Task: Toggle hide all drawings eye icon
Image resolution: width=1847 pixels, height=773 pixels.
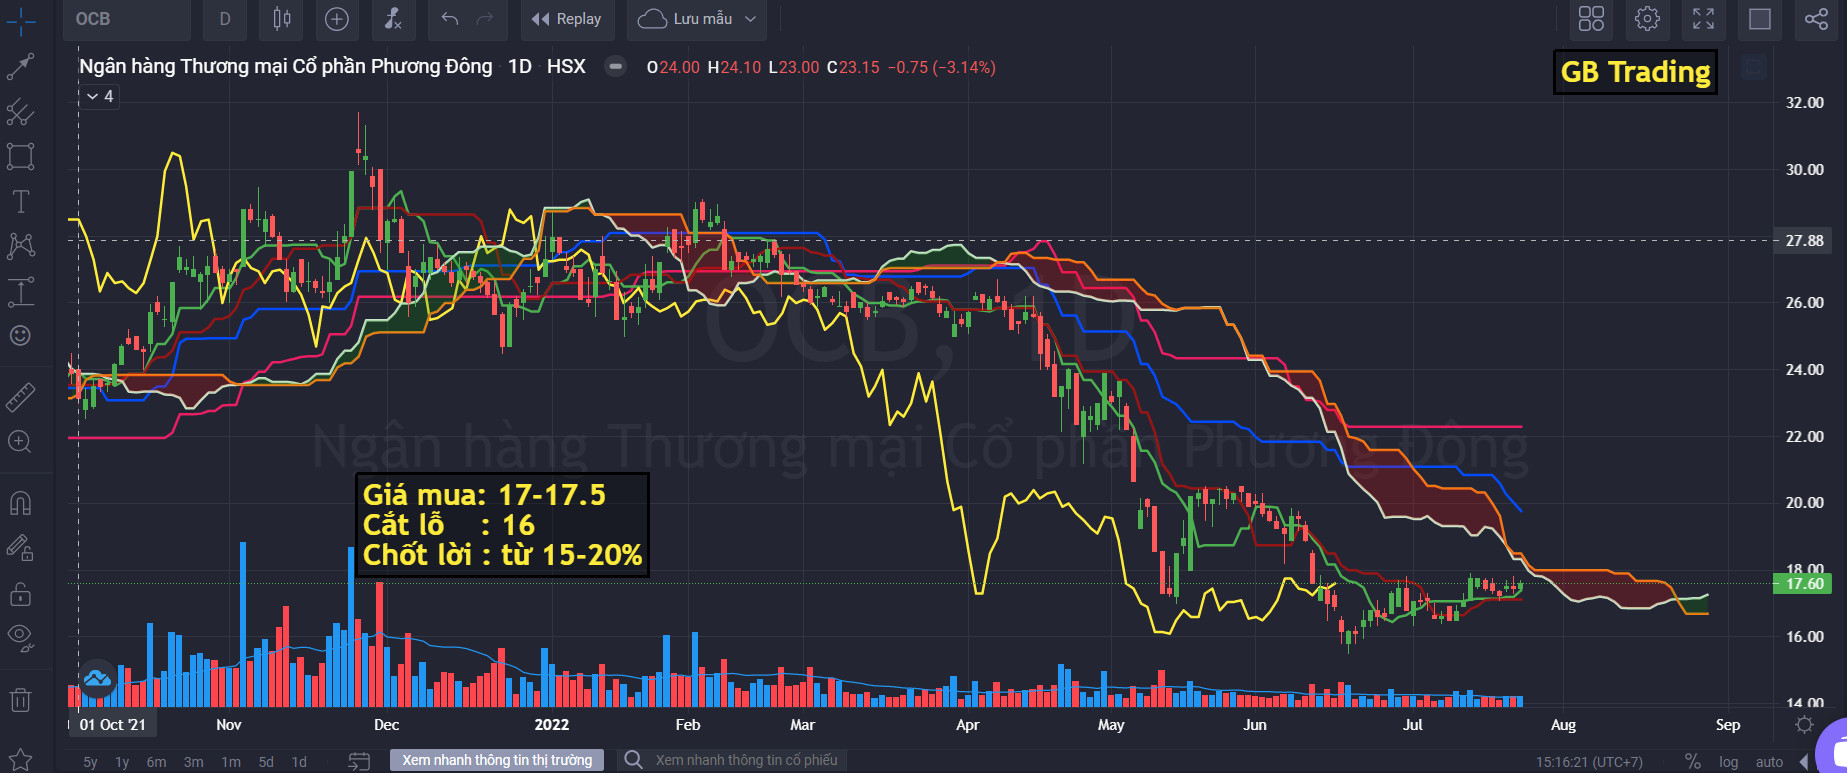Action: (20, 636)
